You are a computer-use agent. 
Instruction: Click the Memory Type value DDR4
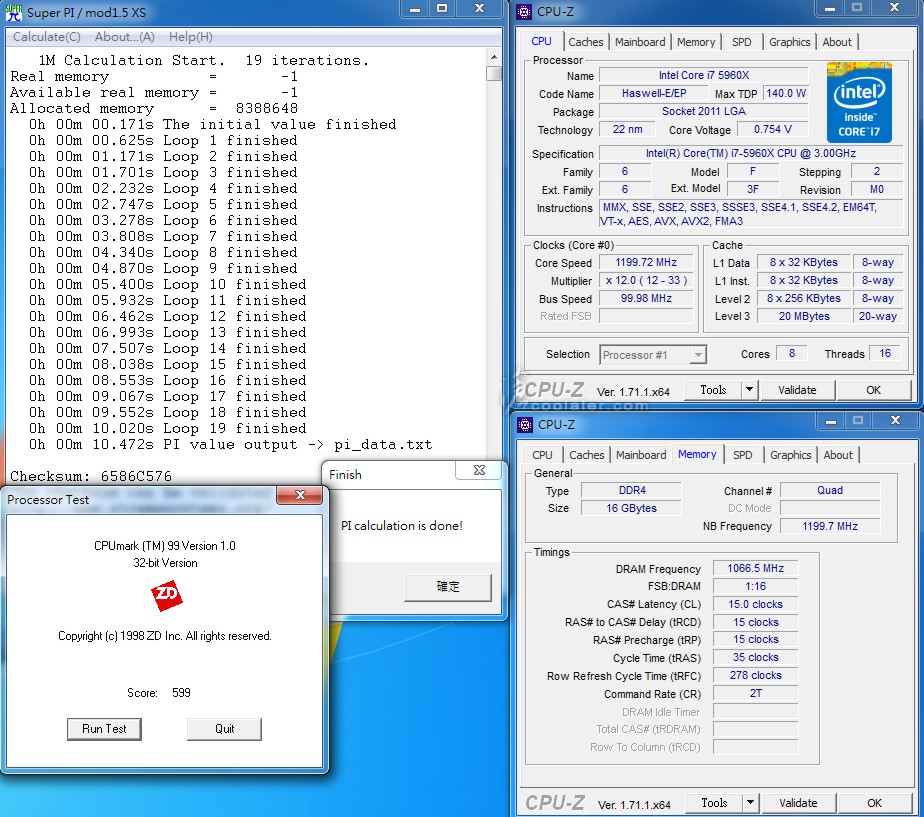[x=632, y=490]
